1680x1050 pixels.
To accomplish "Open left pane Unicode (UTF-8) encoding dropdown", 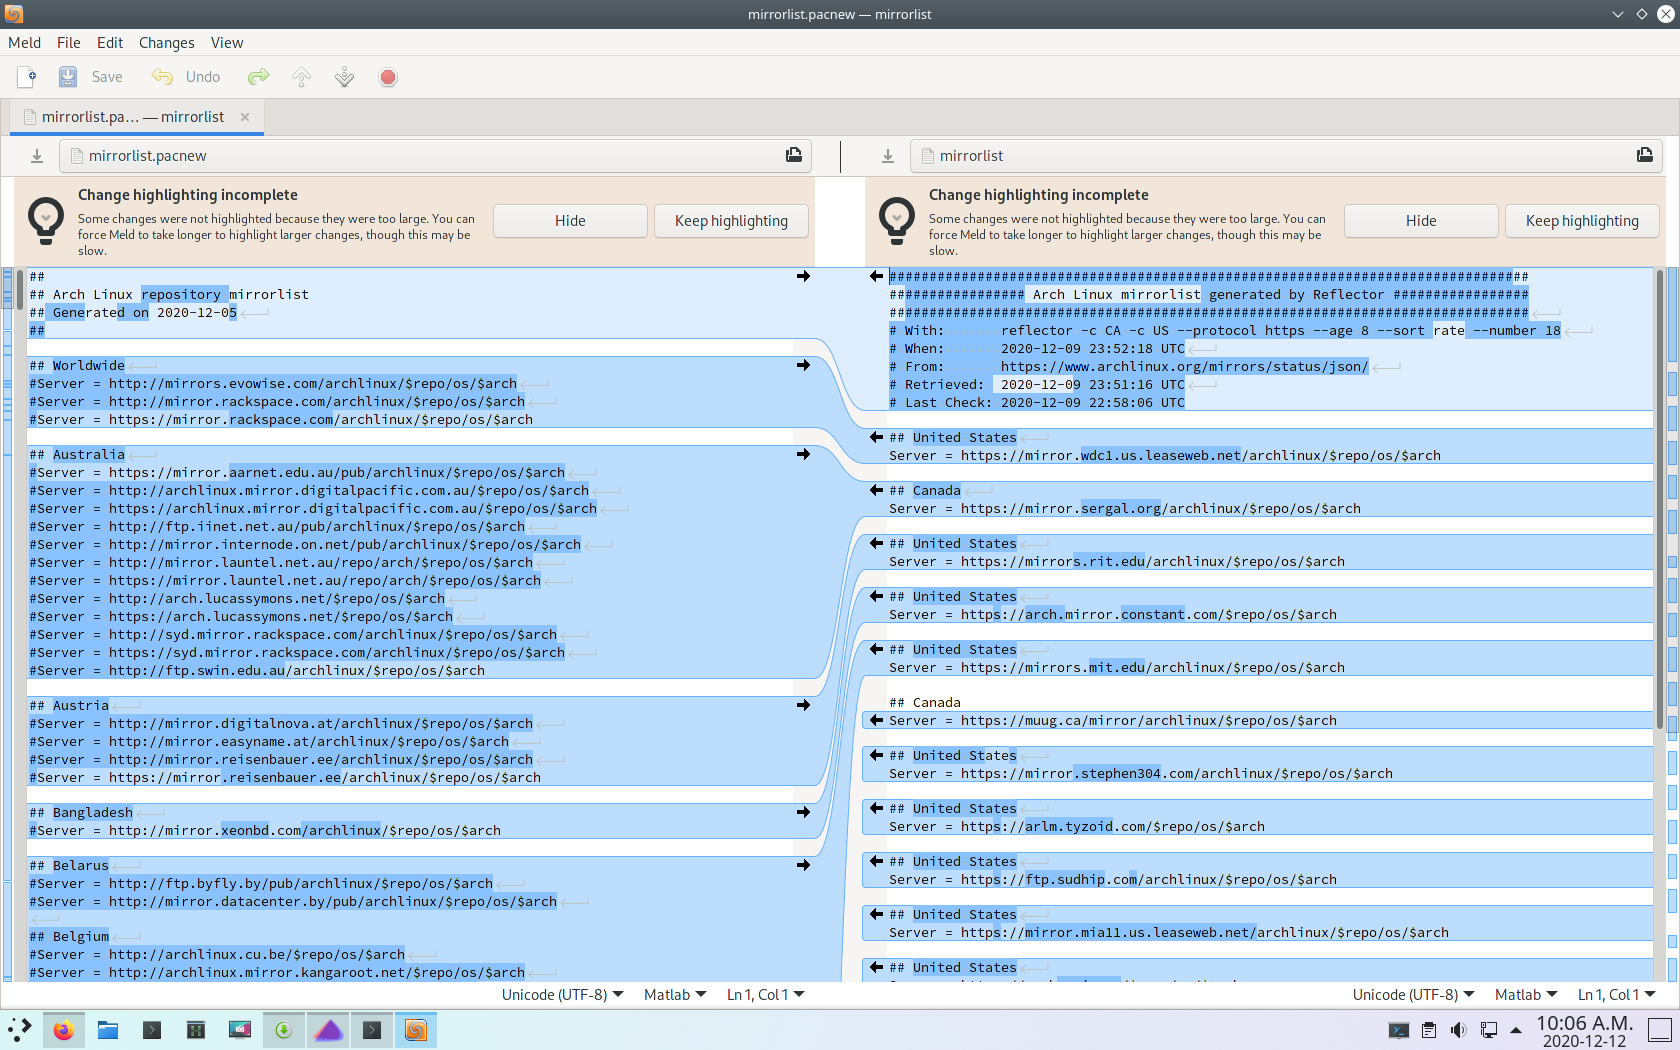I will pos(562,995).
